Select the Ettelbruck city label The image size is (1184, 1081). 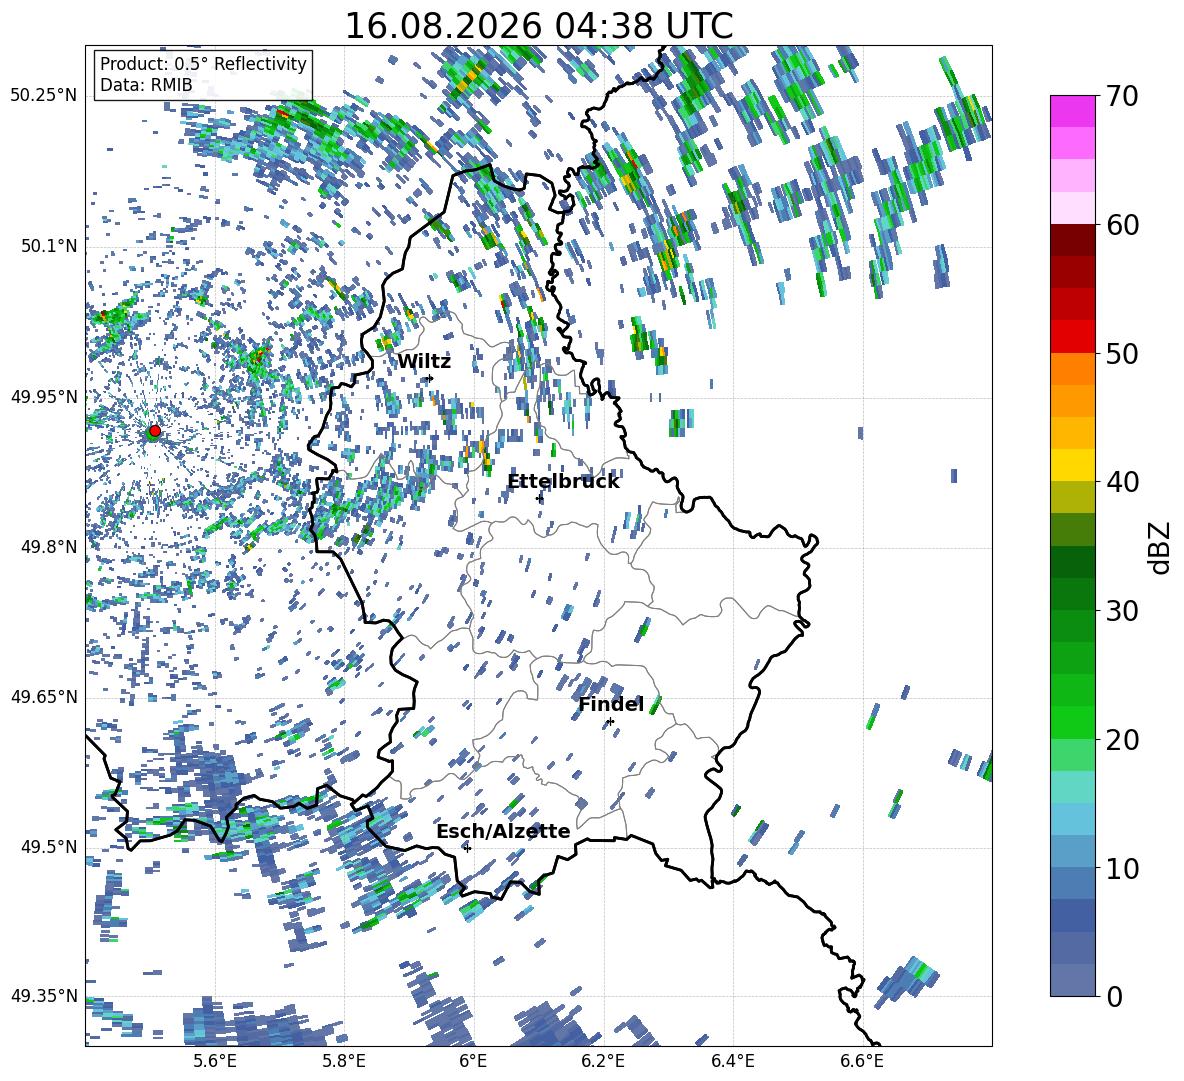[x=563, y=482]
